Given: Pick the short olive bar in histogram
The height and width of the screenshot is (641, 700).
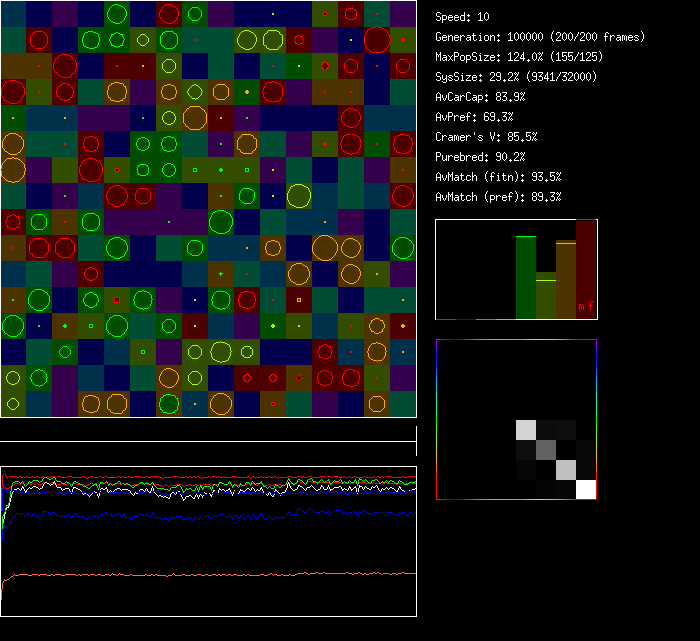Looking at the screenshot, I should click(x=546, y=297).
